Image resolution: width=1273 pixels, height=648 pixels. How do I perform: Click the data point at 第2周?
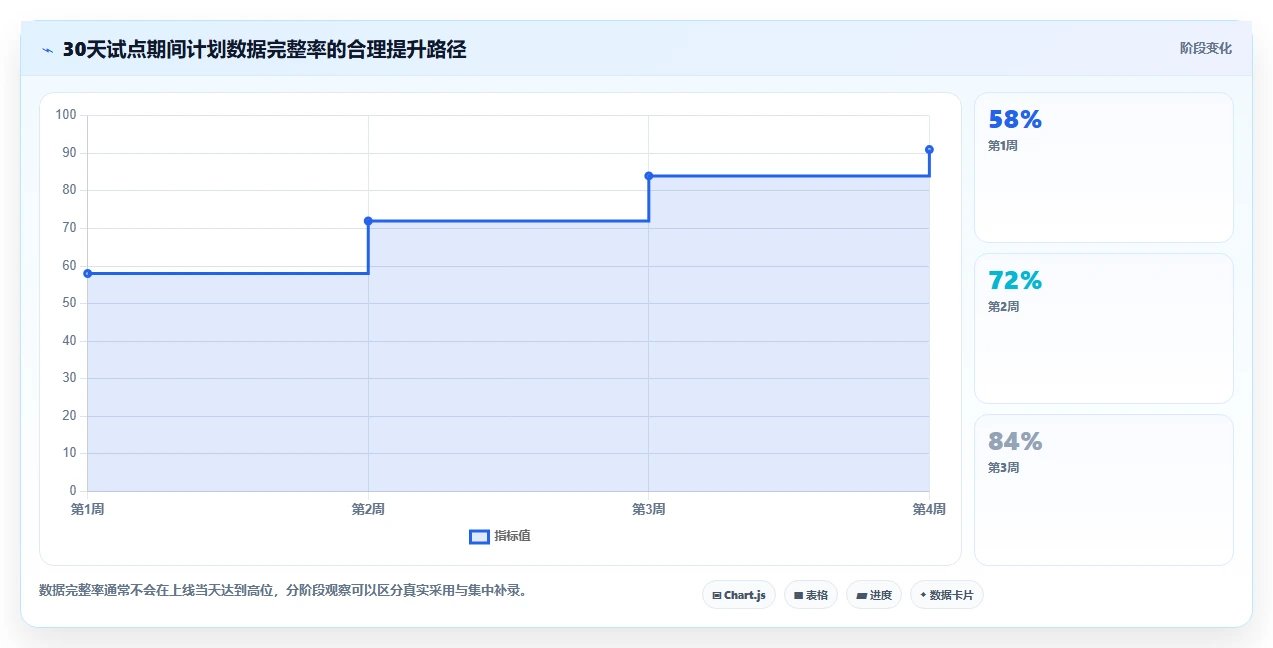[368, 221]
